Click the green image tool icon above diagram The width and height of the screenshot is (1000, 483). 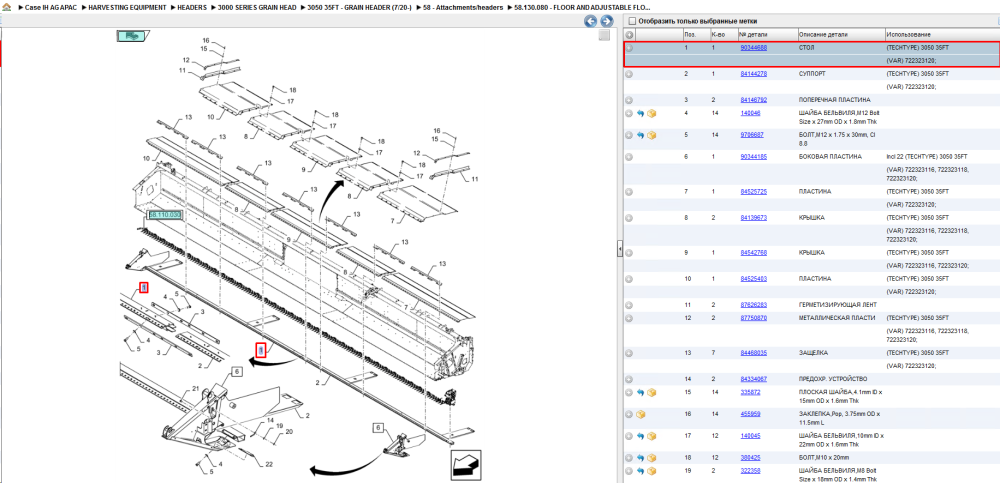click(x=132, y=36)
